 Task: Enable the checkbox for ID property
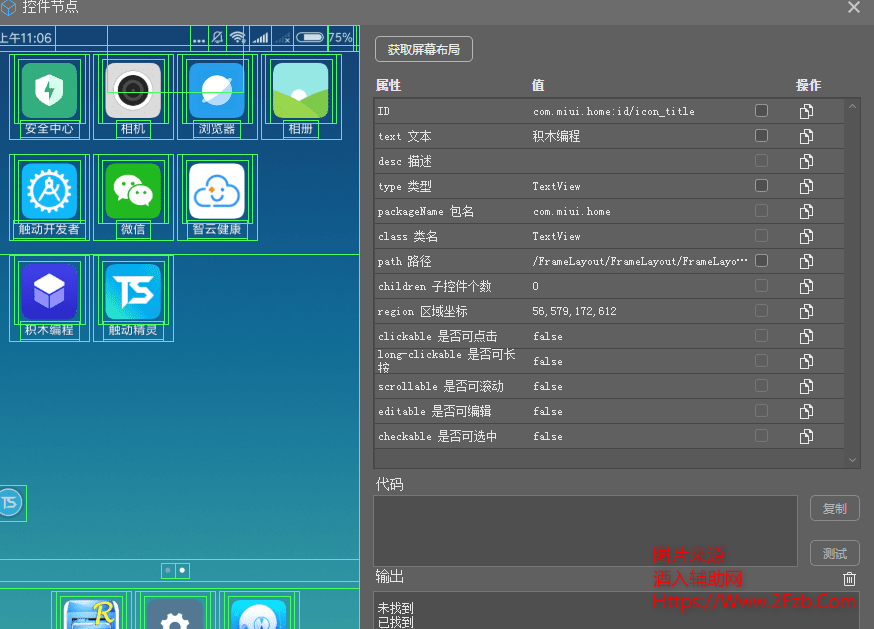tap(762, 111)
